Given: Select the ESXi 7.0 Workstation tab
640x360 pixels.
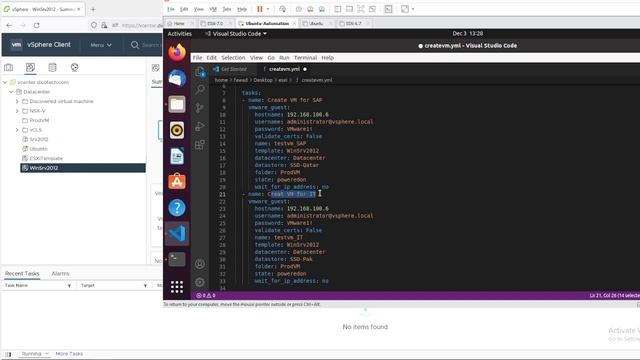Looking at the screenshot, I should (x=215, y=23).
